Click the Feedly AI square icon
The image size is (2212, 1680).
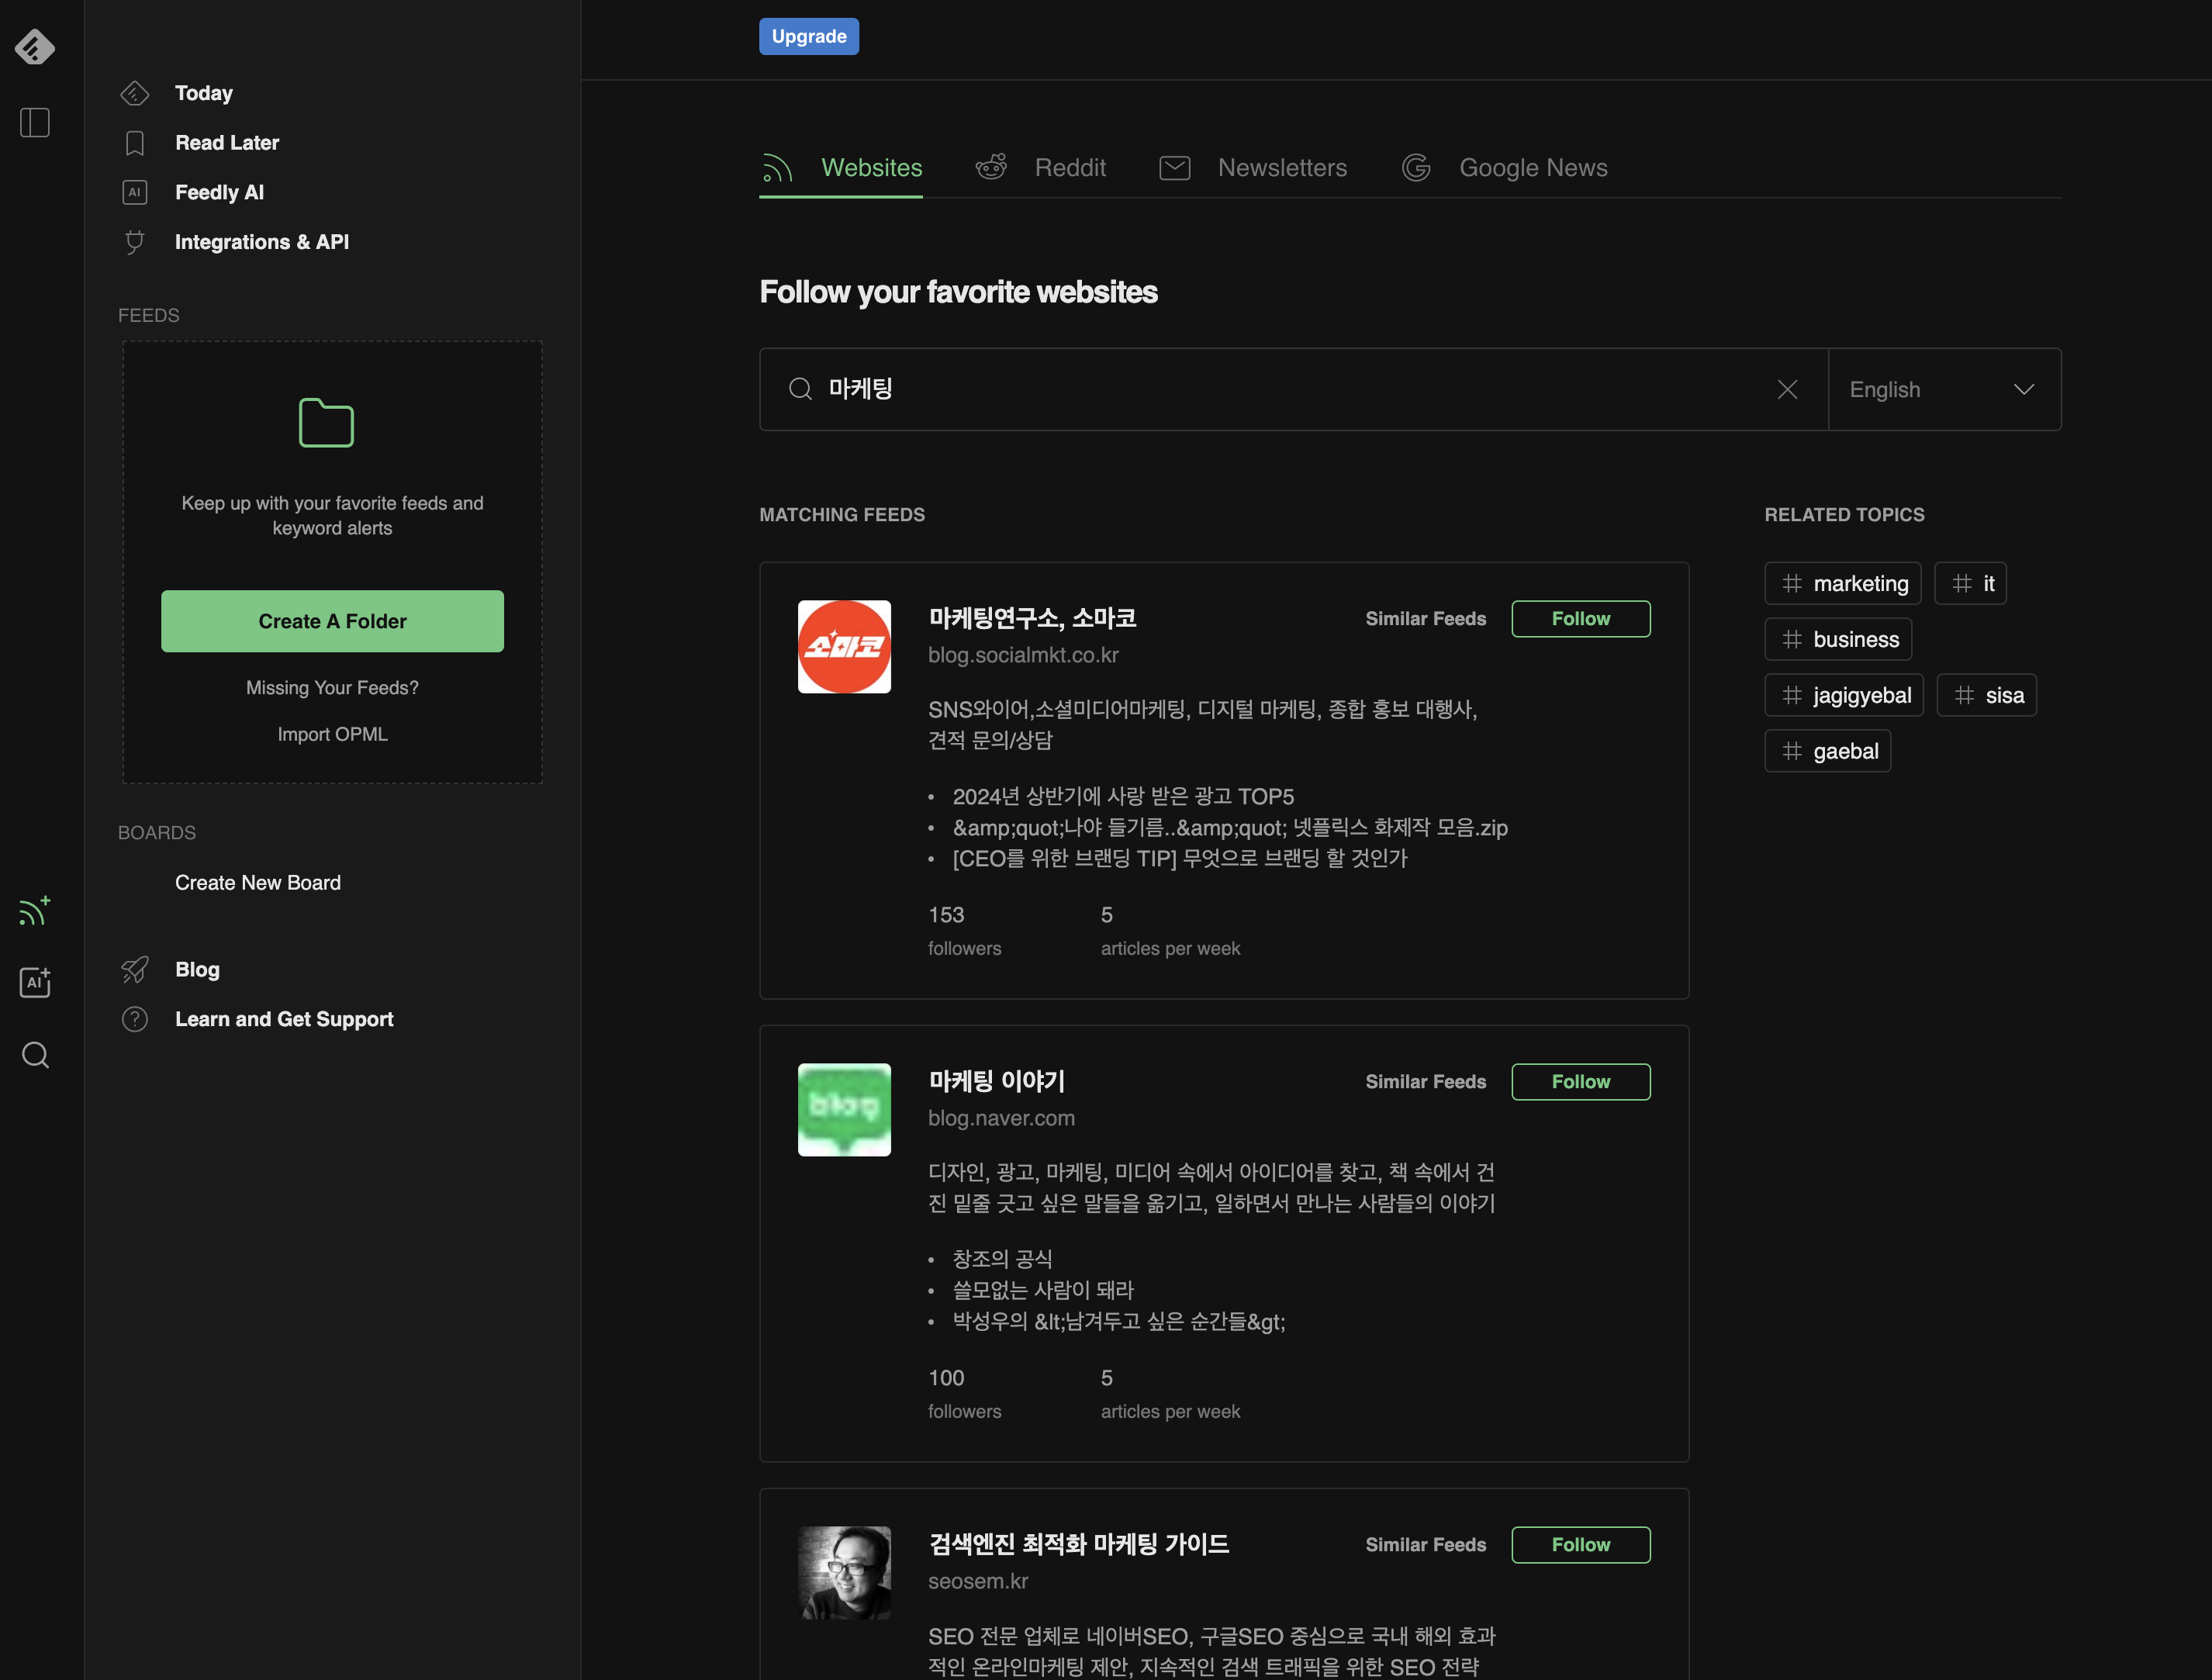(135, 192)
